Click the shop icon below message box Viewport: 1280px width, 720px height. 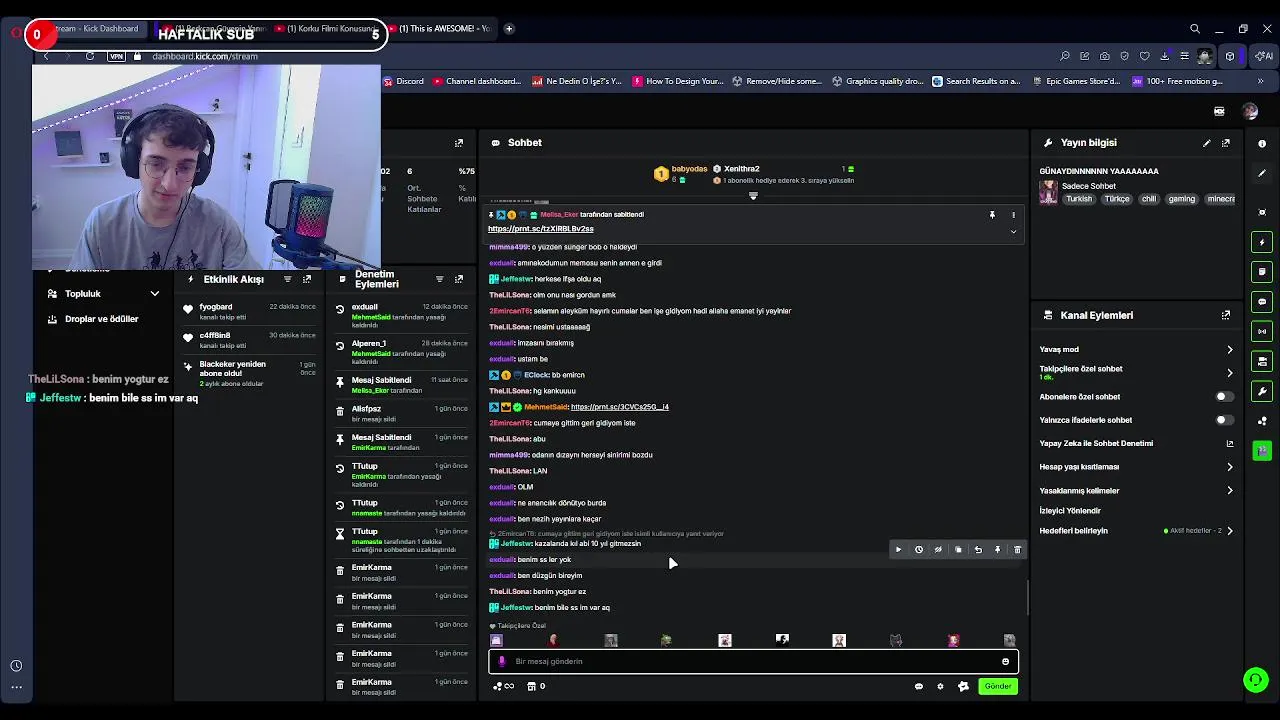[x=531, y=686]
